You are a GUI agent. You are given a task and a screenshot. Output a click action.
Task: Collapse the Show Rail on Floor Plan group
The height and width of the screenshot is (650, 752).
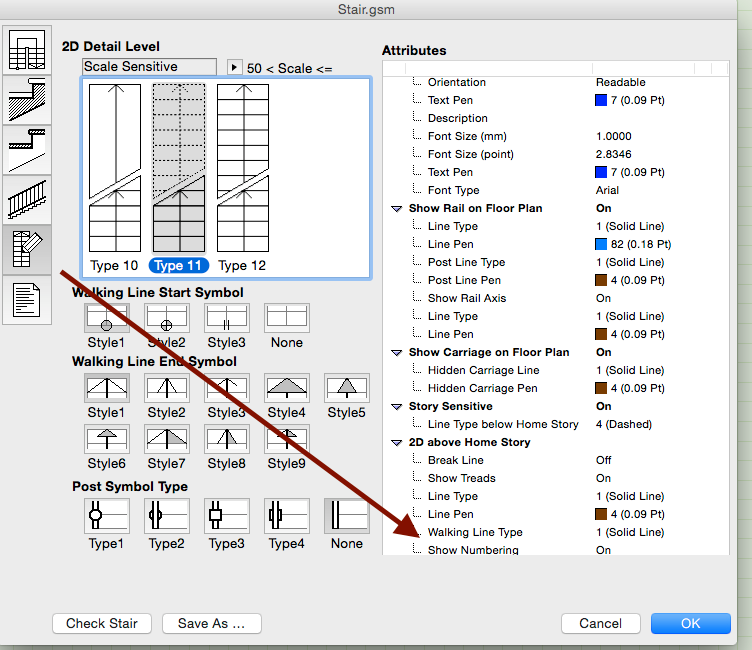397,209
